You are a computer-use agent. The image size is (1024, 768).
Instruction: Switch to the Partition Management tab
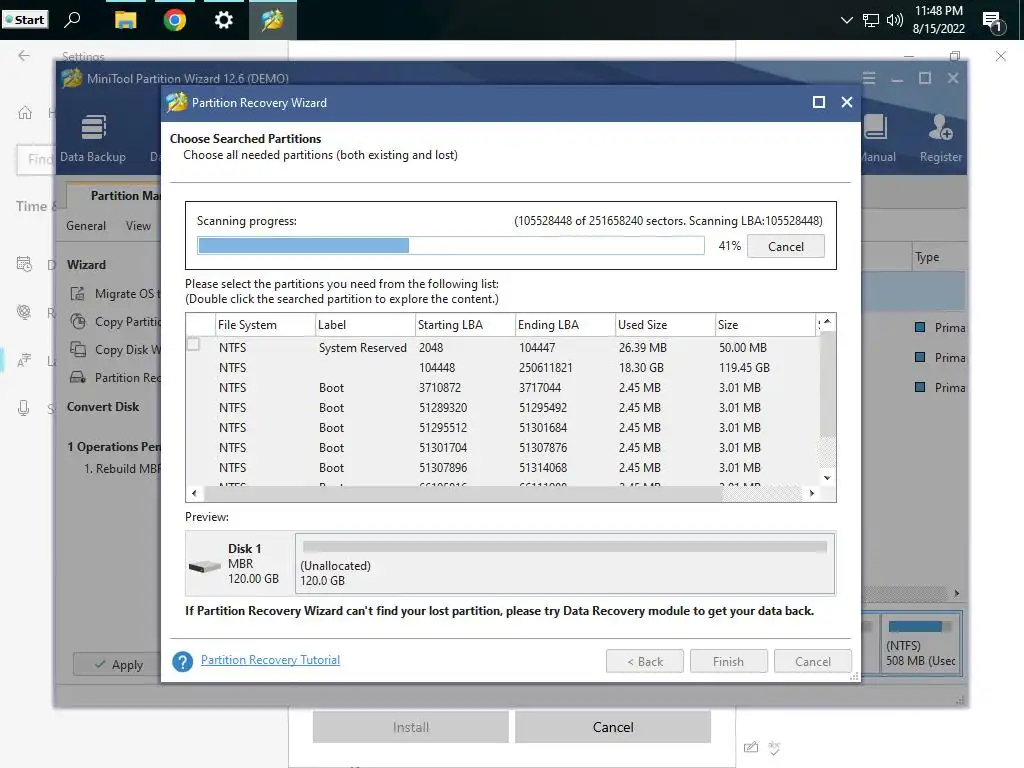(115, 196)
